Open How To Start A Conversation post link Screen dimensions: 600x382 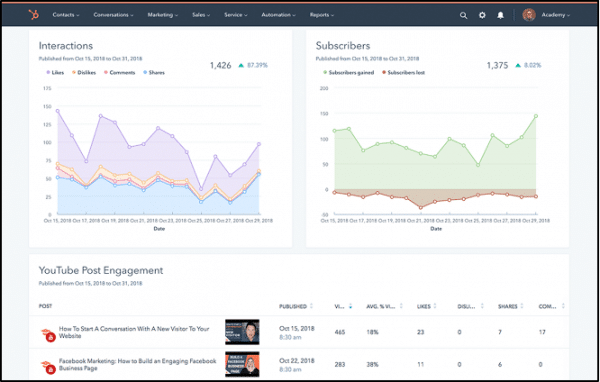tap(134, 332)
